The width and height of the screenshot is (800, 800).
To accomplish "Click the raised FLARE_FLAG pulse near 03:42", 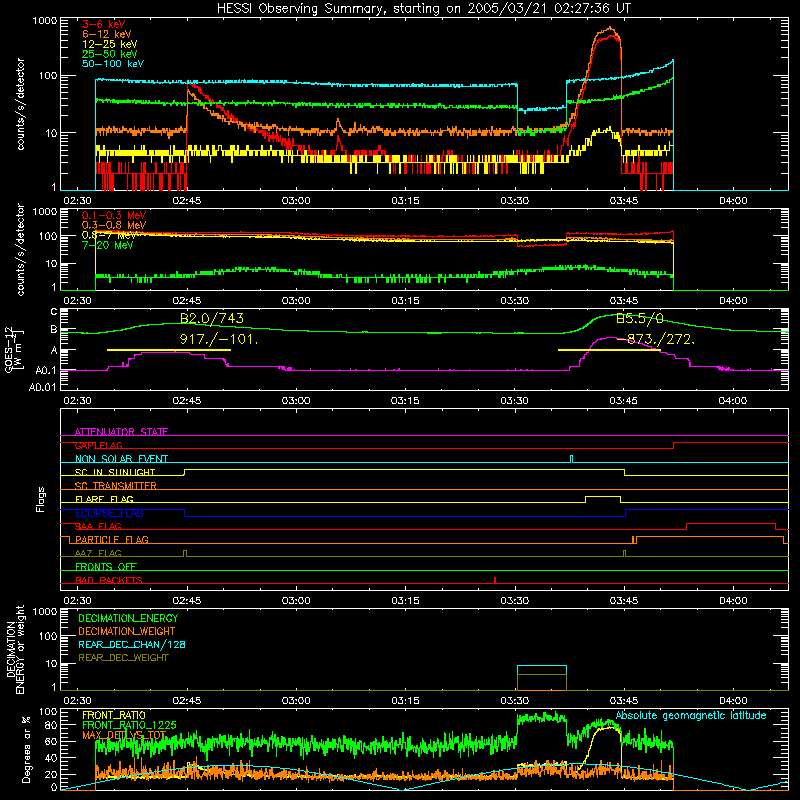I will coord(603,499).
